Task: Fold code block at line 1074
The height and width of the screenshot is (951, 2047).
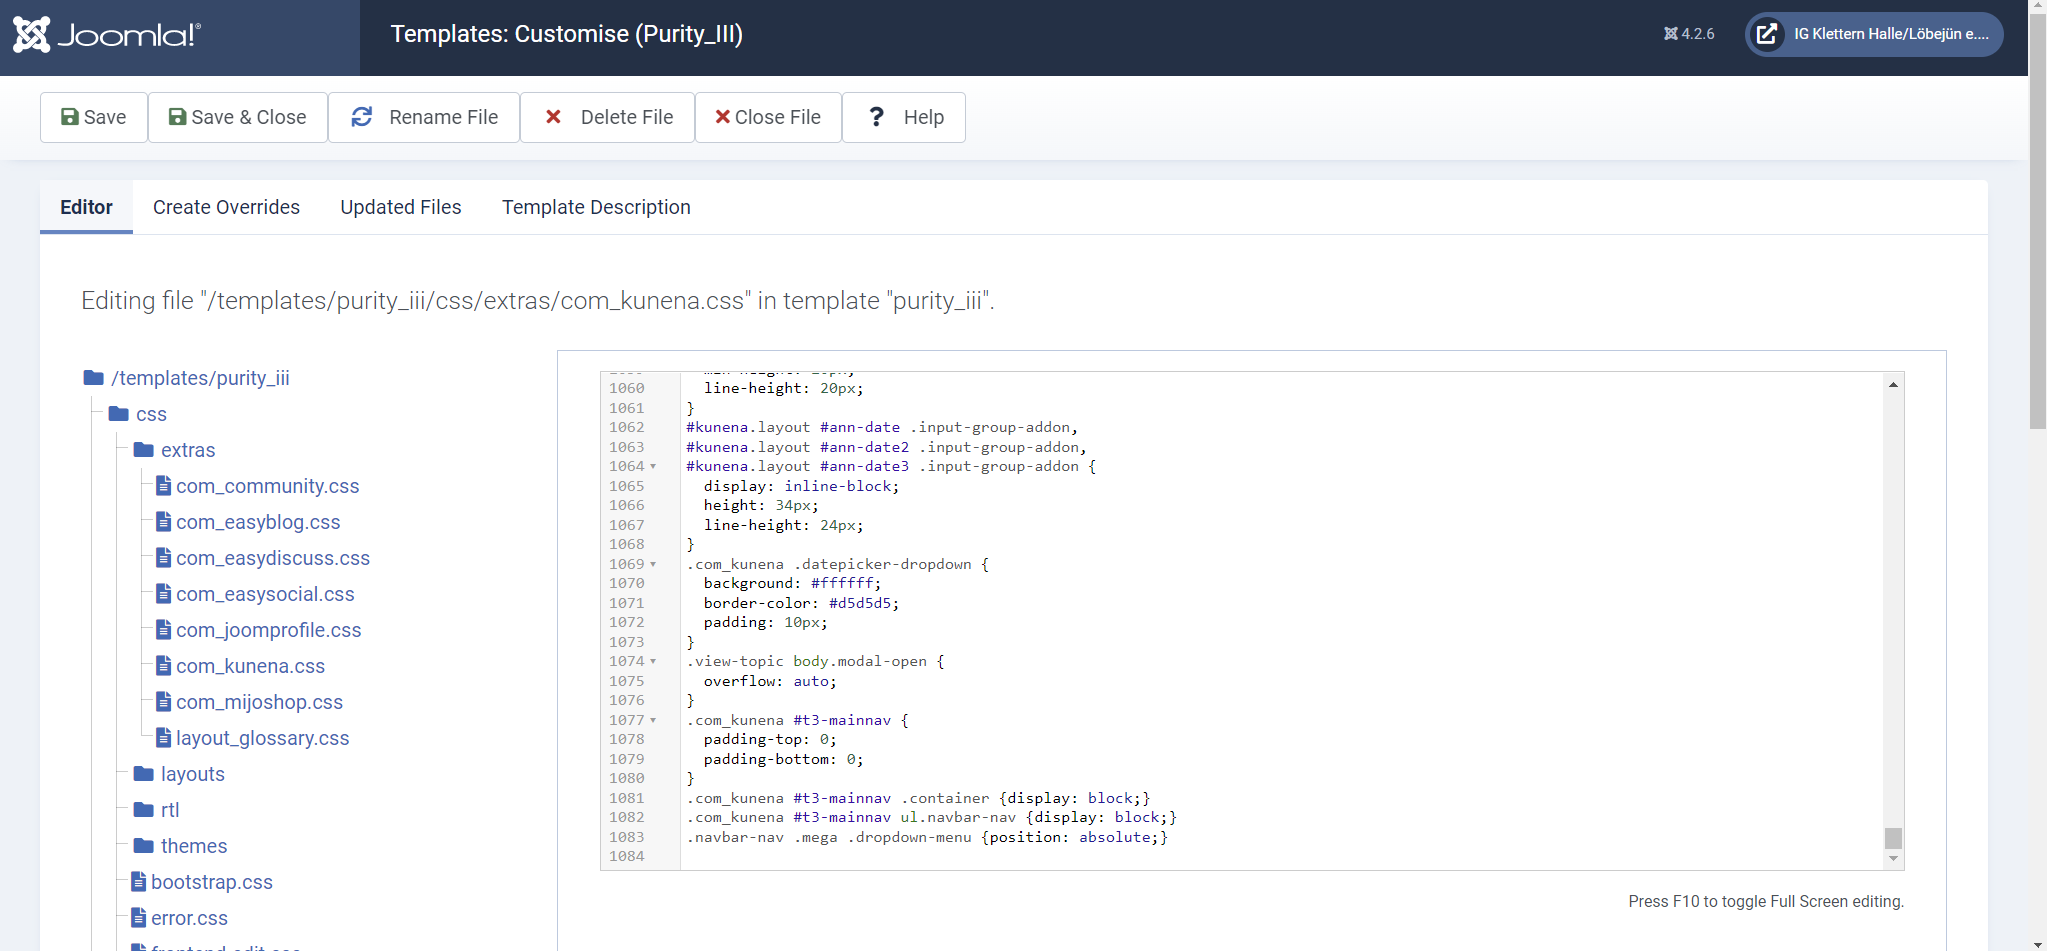Action: tap(653, 662)
